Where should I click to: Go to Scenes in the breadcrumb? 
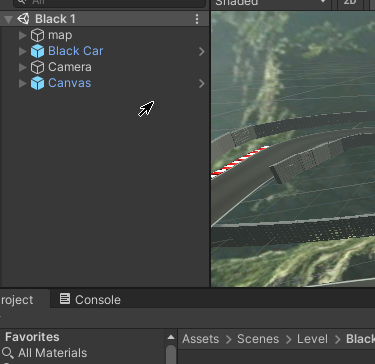(258, 339)
